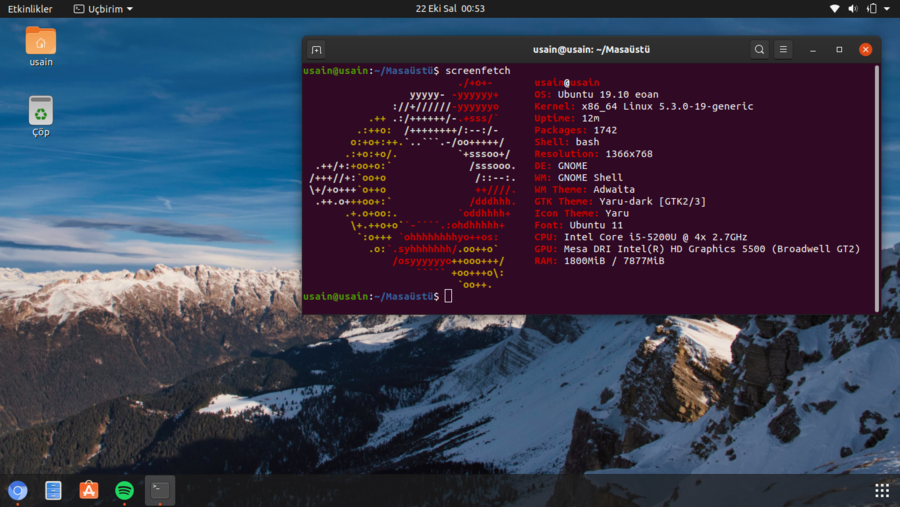
Task: Expand the system menu arrow
Action: 887,9
